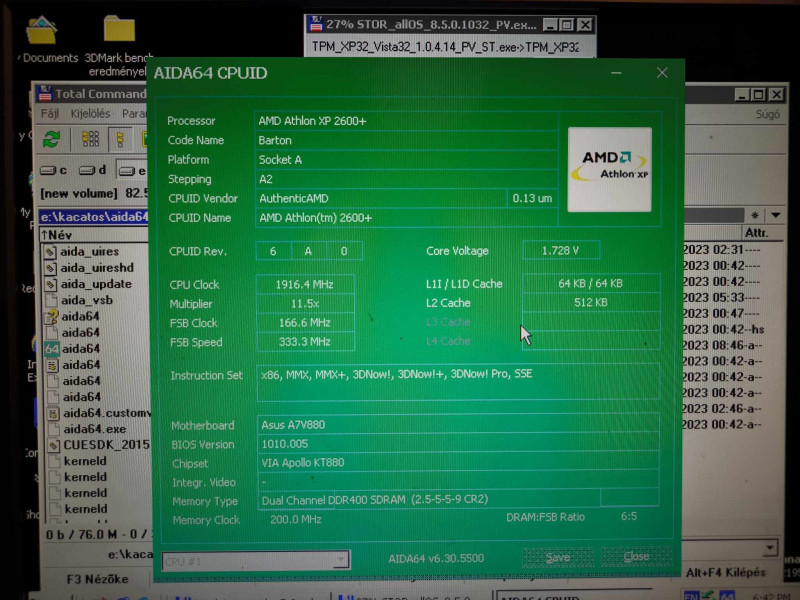Click the asterisk favorites button in right panel
Screen dimensions: 800x600
click(x=755, y=215)
